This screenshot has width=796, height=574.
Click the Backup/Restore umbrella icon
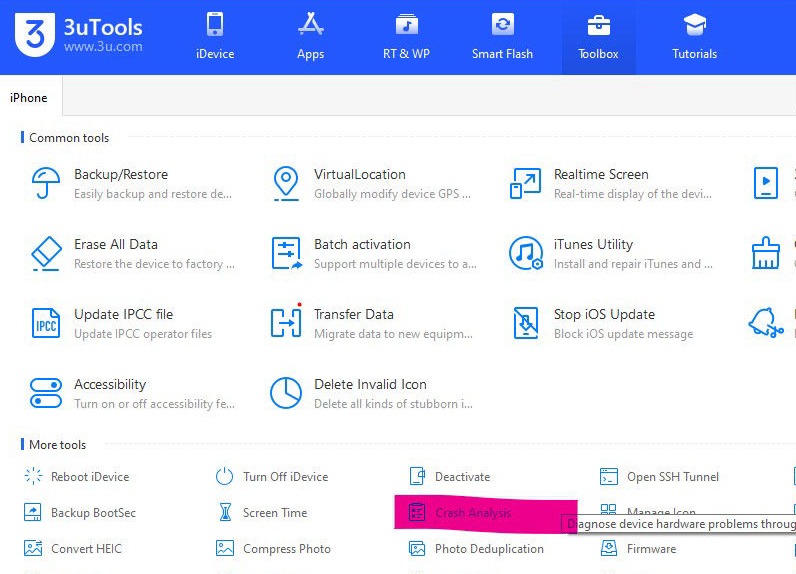pyautogui.click(x=46, y=183)
